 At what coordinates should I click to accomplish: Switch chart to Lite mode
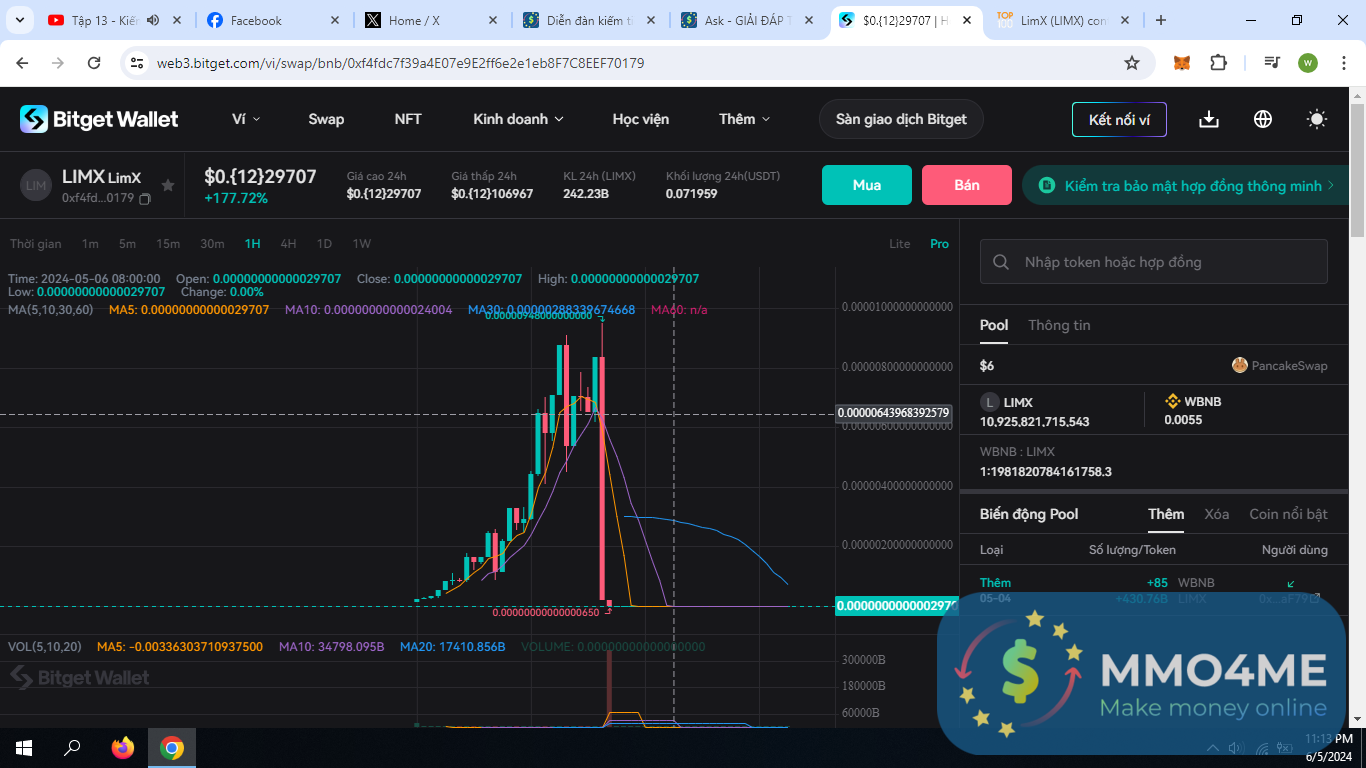(x=900, y=244)
